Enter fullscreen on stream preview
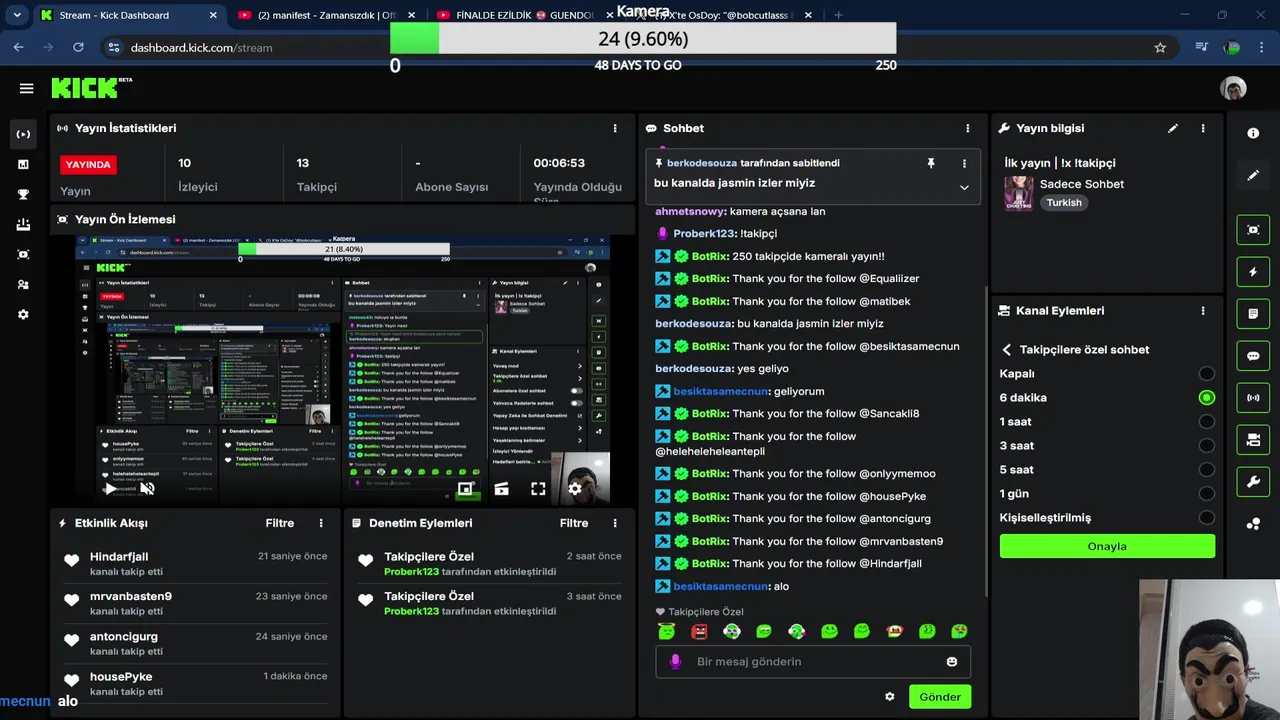Screen dimensions: 1280x720 (538, 488)
